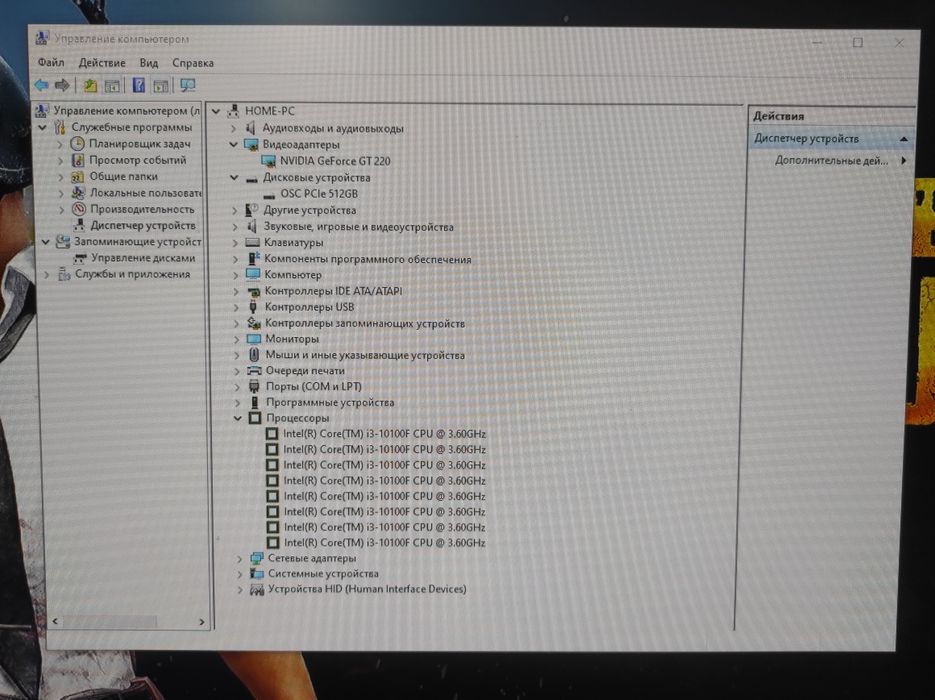Click the left pane horizontal scrollbar right arrow
Image resolution: width=935 pixels, height=700 pixels.
(x=202, y=622)
